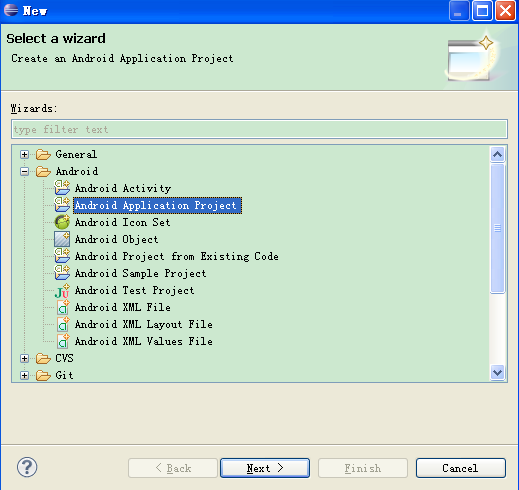Click the Eclipse icon in title bar
Image resolution: width=519 pixels, height=490 pixels.
11,10
